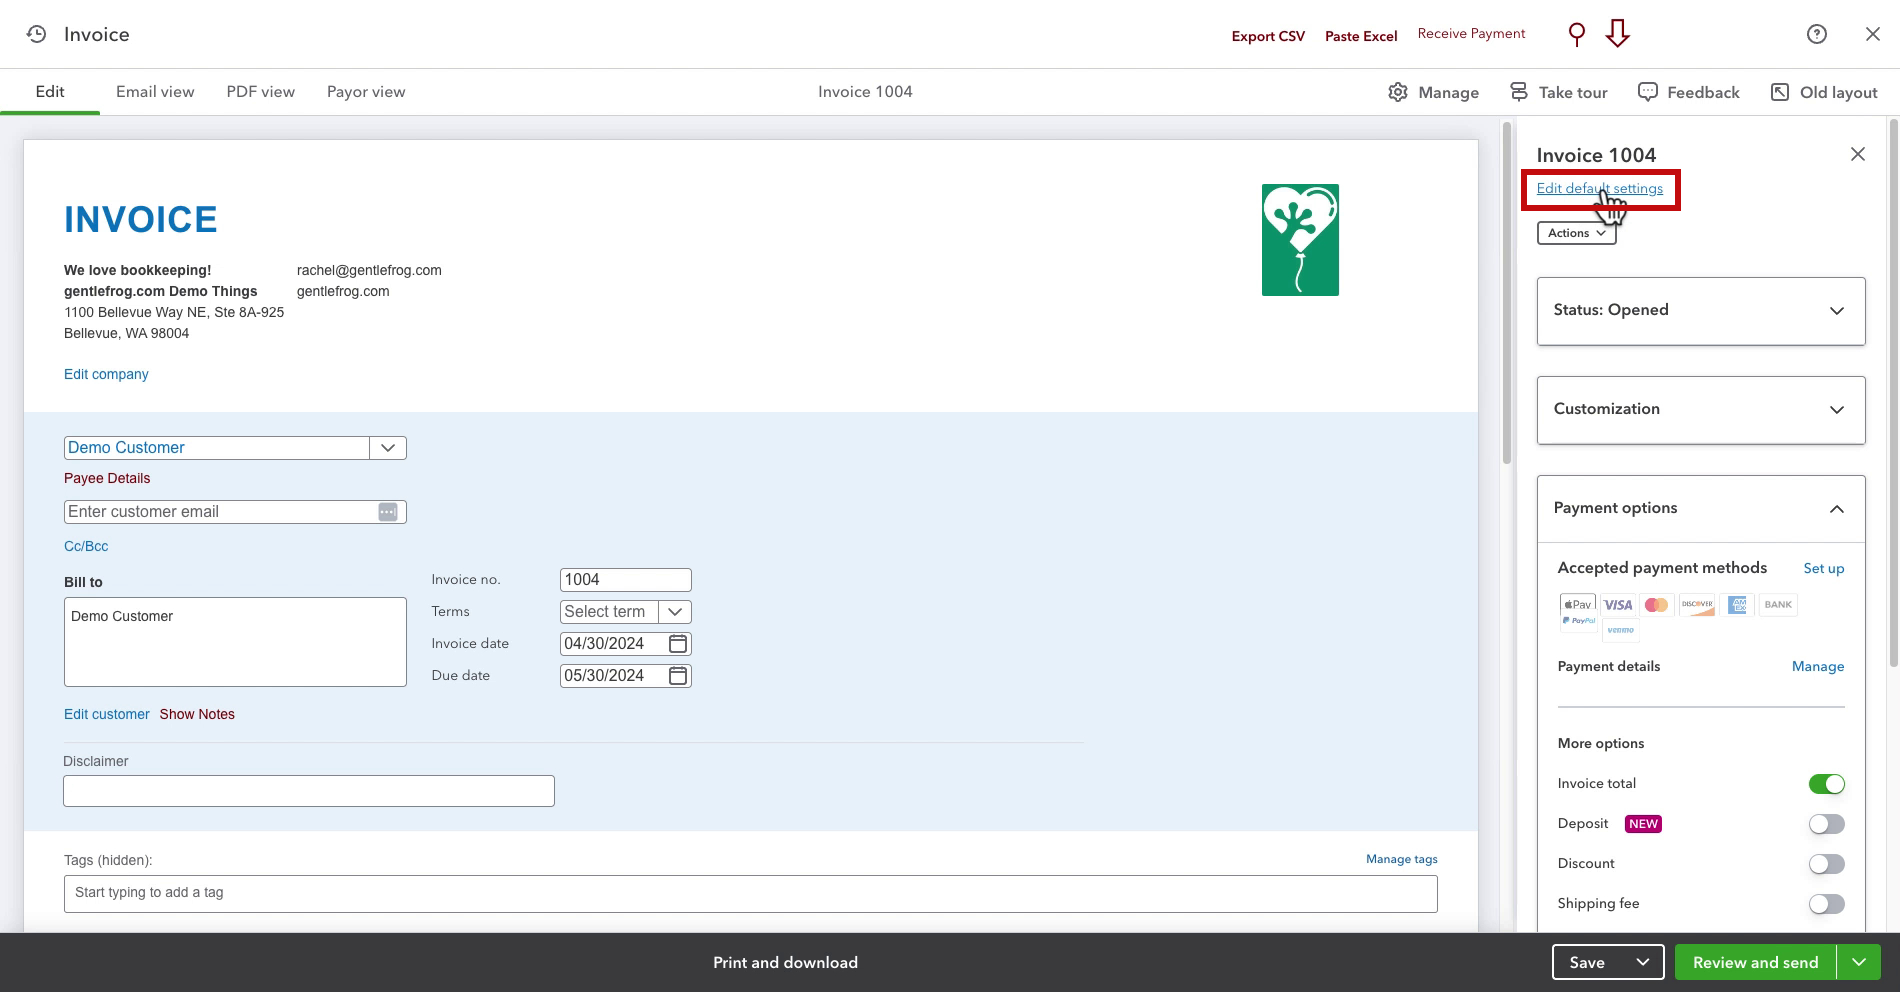Click the PayPal payment icon

1578,621
